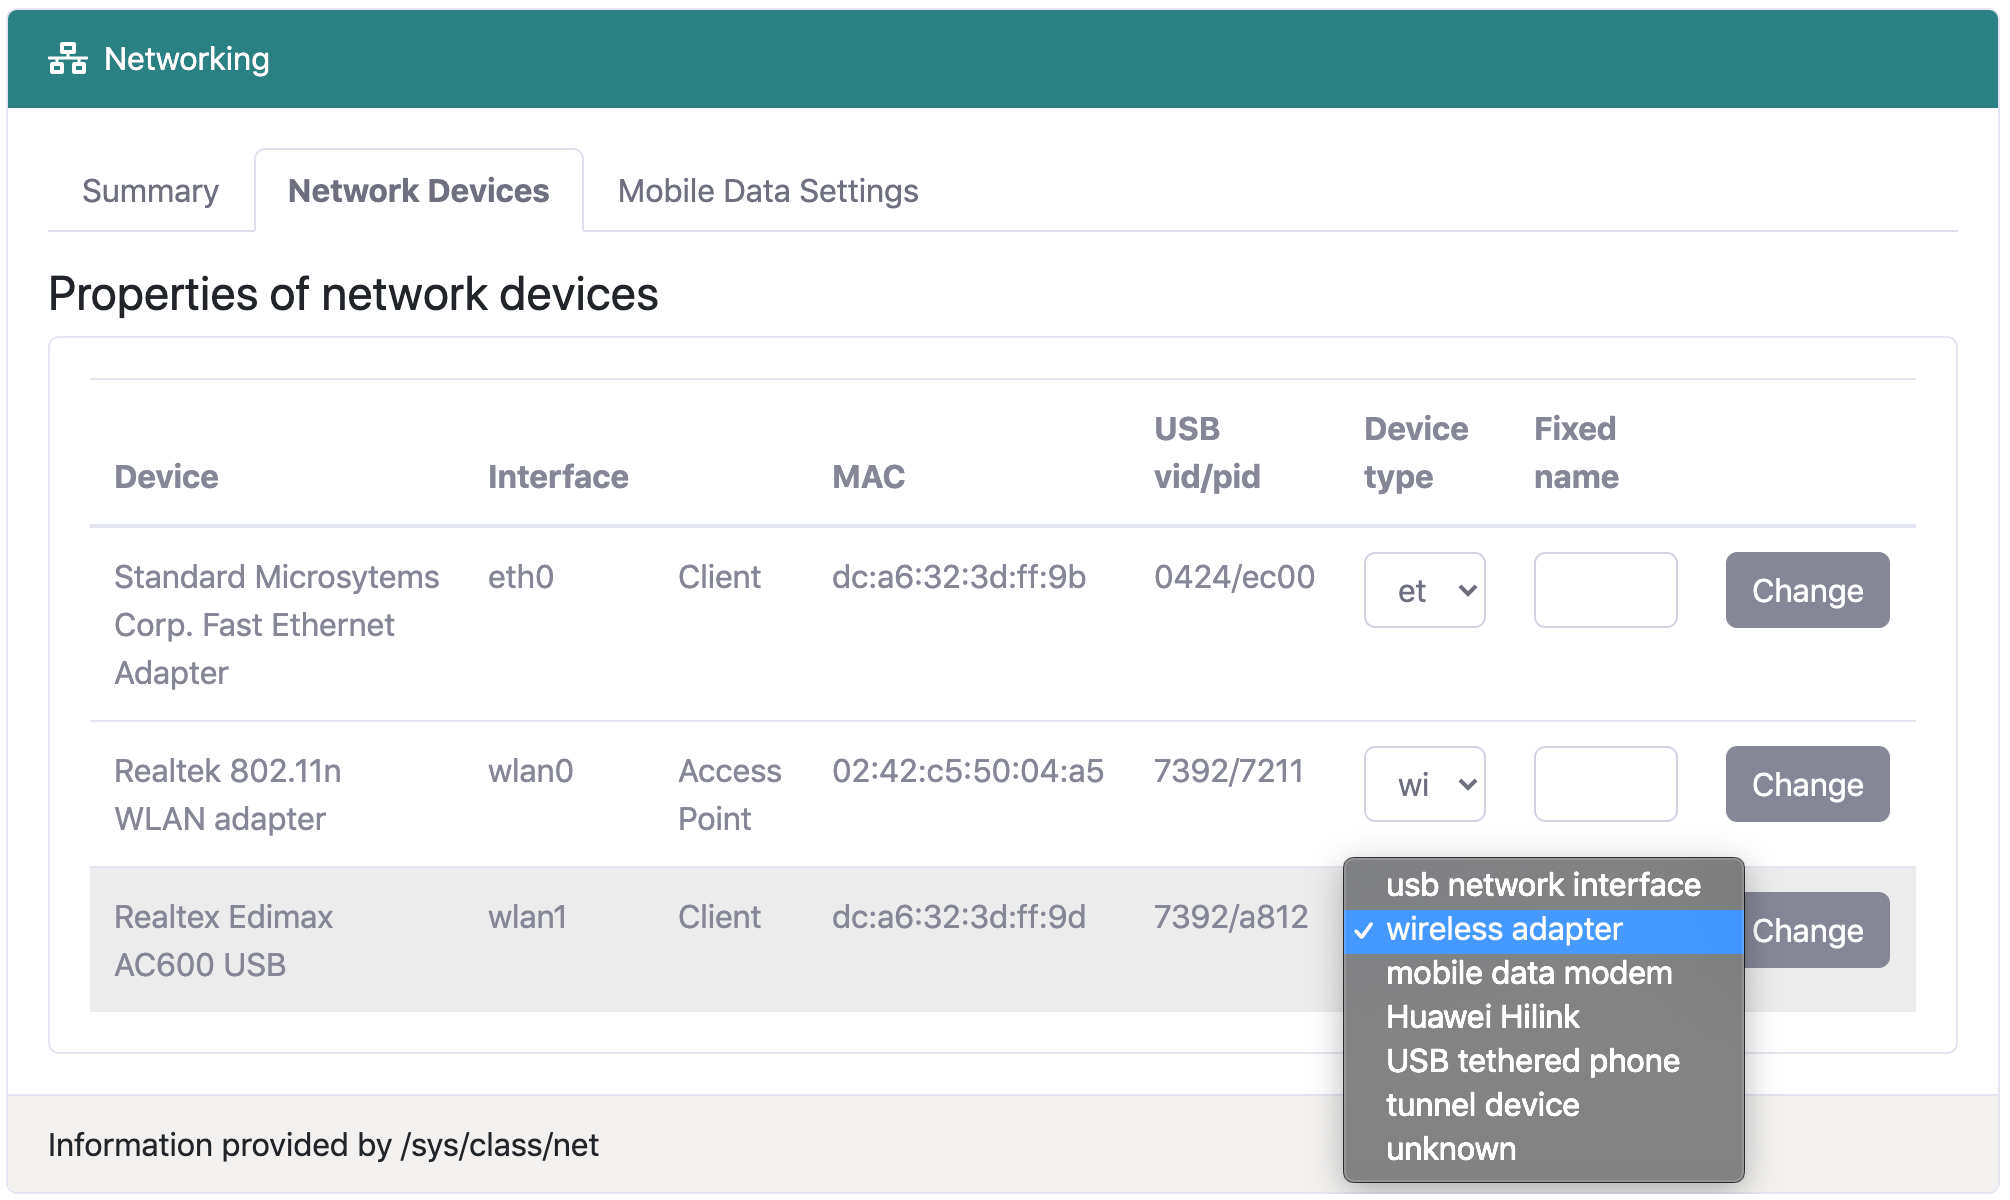Switch to Mobile Data Settings tab
2010x1200 pixels.
click(x=767, y=187)
